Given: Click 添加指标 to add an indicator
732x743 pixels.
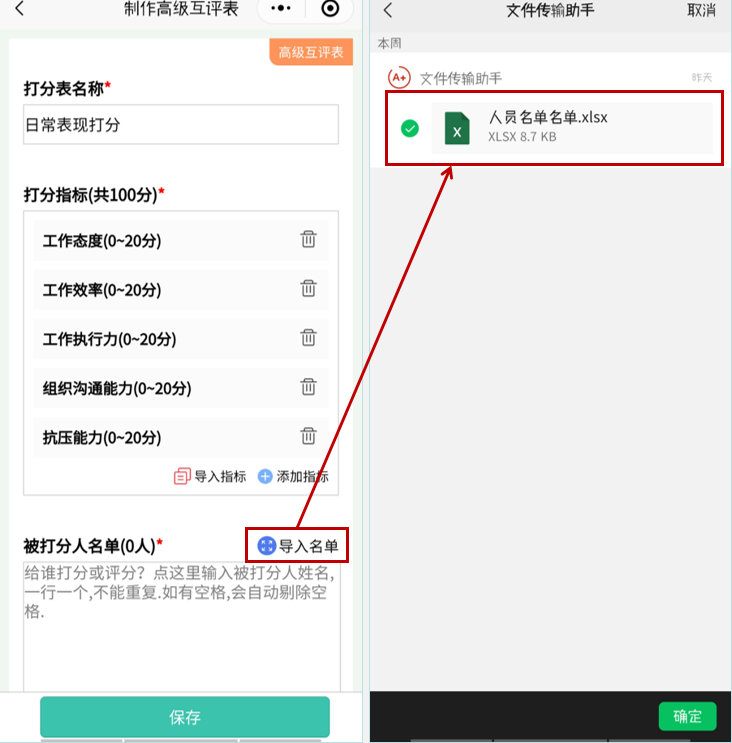Looking at the screenshot, I should (x=293, y=476).
